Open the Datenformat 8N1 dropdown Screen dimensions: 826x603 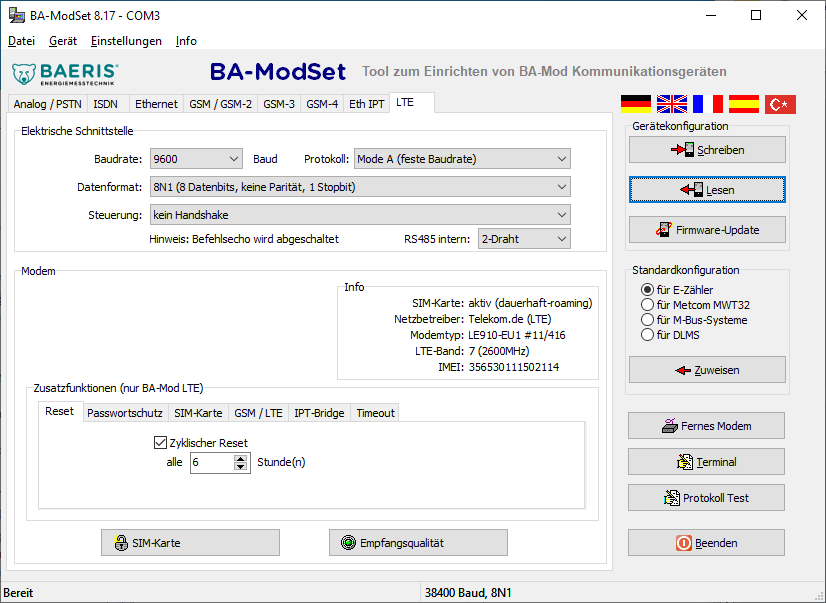click(360, 187)
